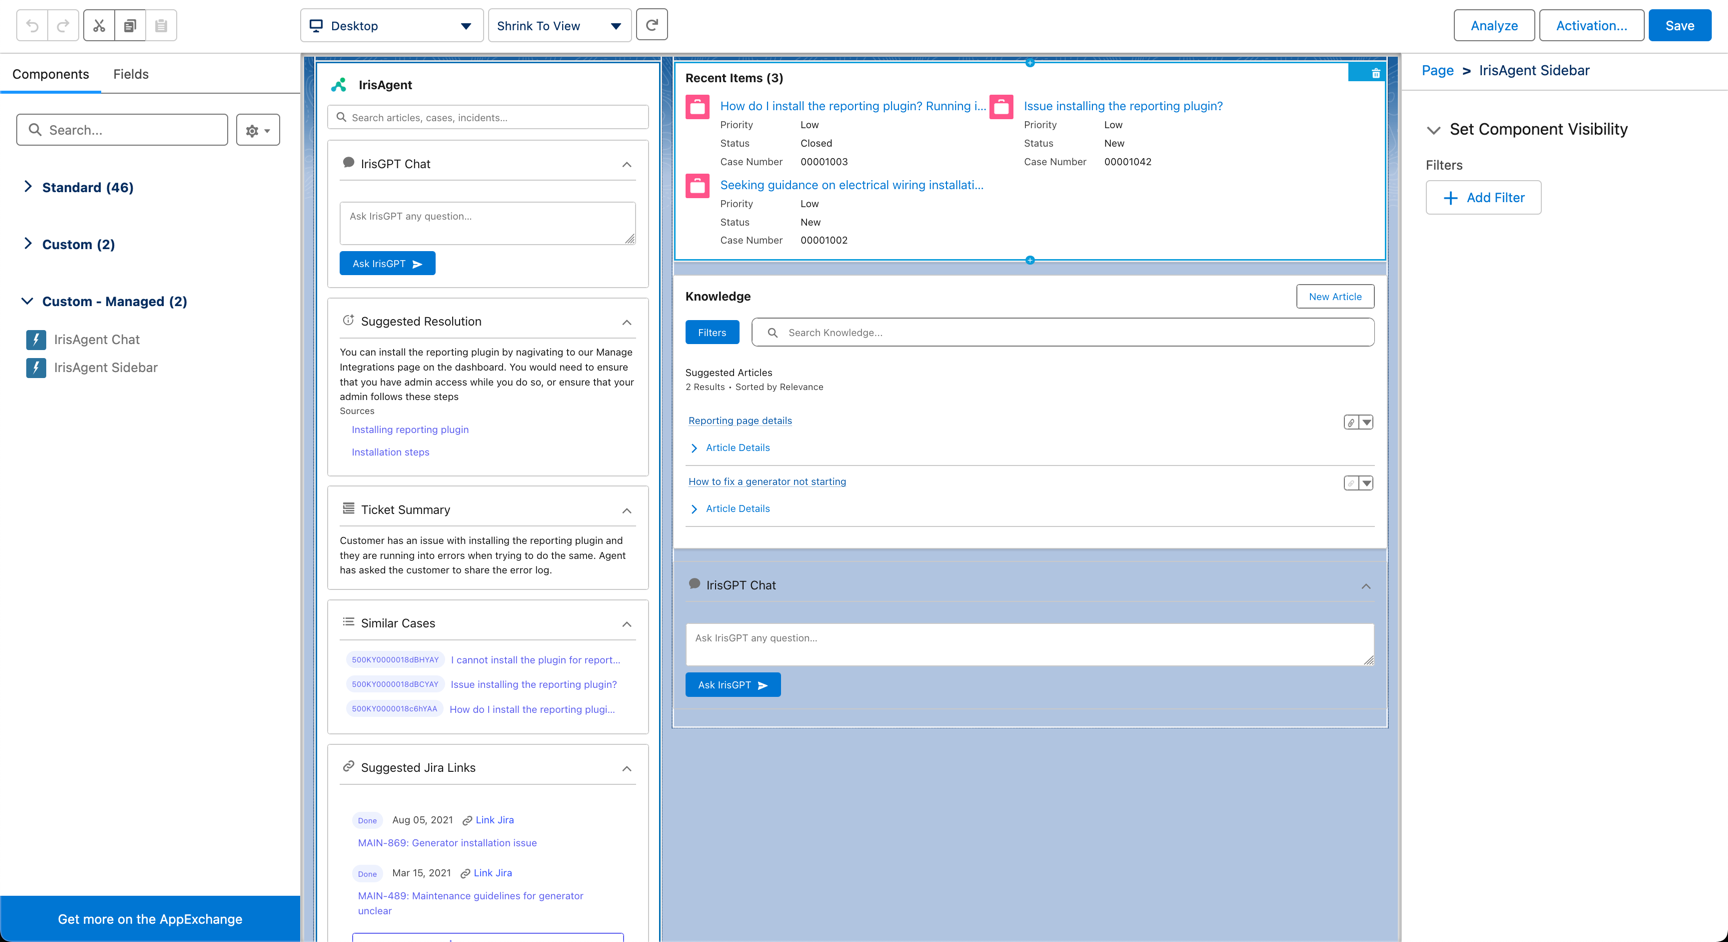
Task: Click the refresh canvas icon
Action: (652, 25)
